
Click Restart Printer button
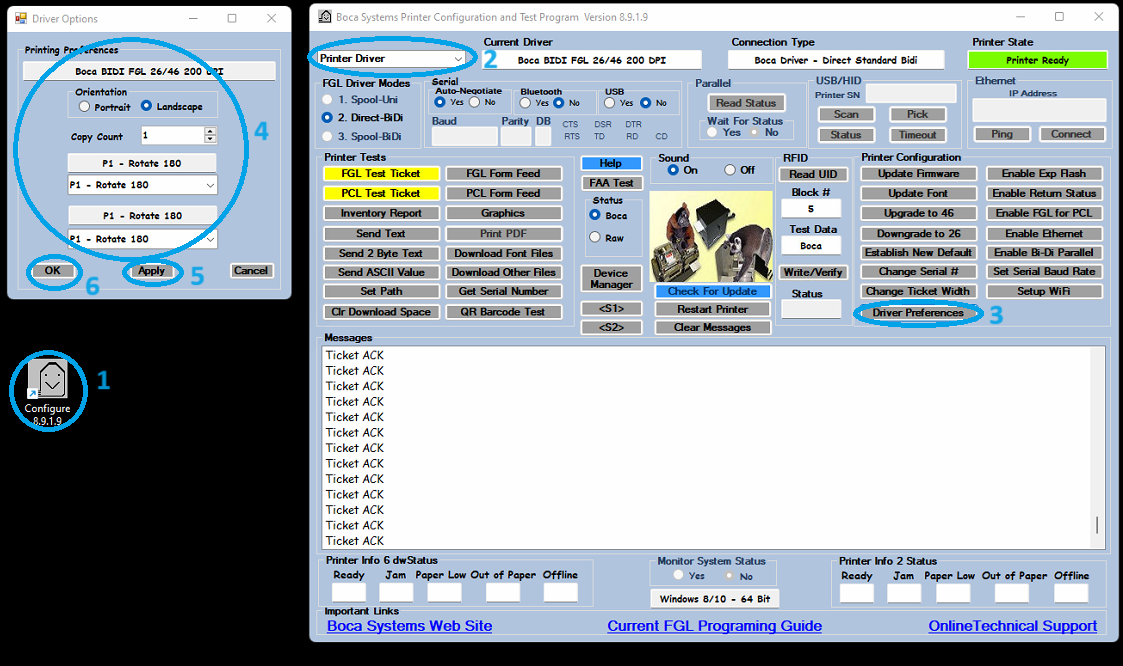712,309
